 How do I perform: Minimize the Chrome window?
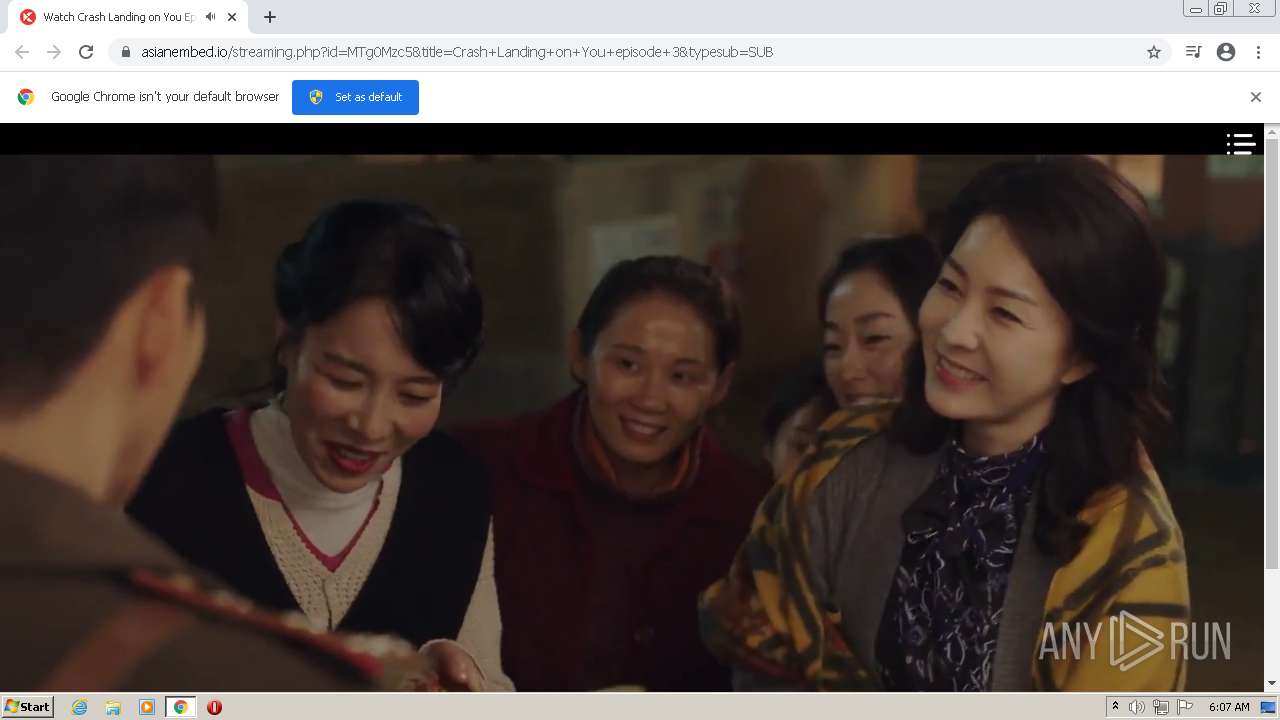click(x=1195, y=9)
